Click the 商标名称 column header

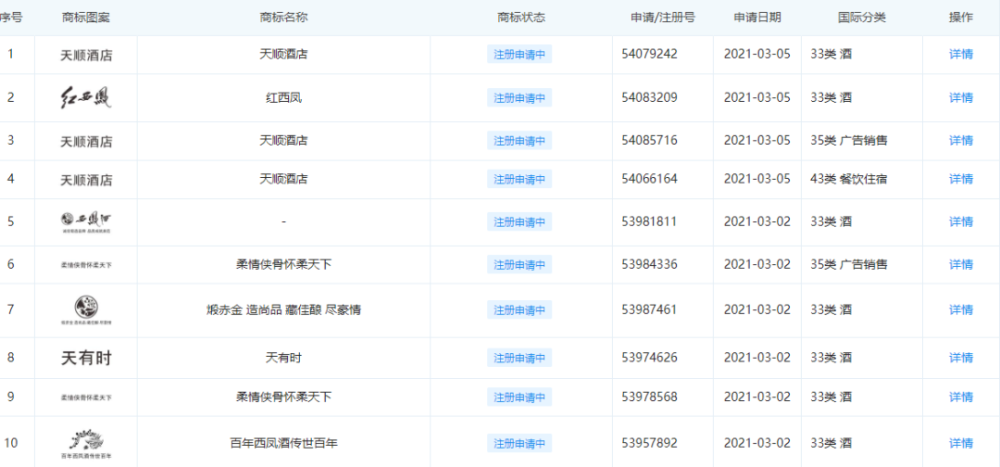click(x=284, y=17)
